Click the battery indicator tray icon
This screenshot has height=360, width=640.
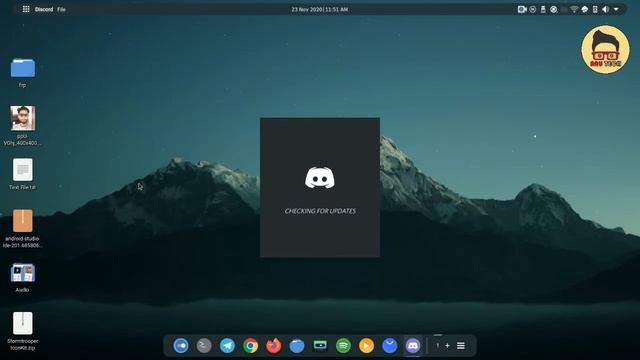[595, 9]
